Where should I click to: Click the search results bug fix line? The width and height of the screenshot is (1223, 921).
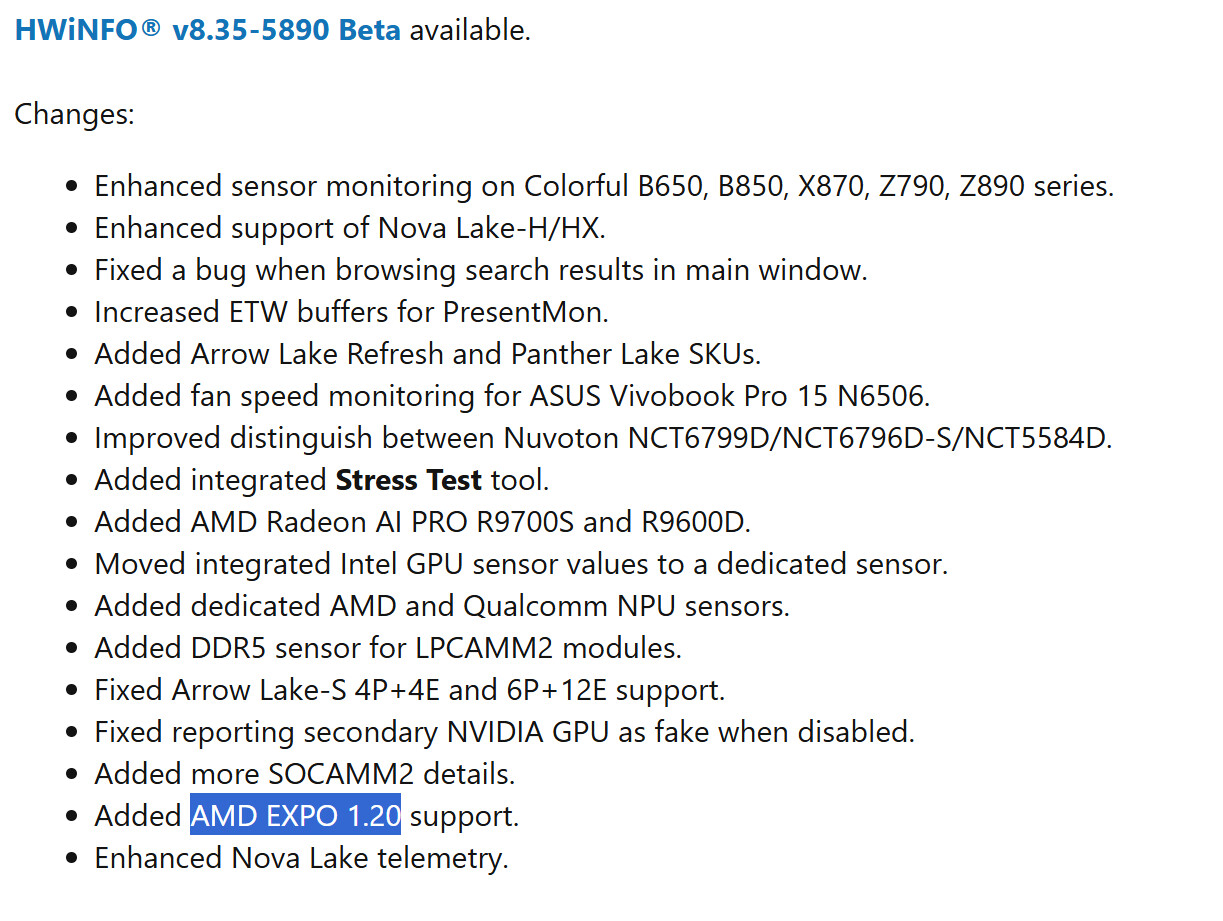(480, 270)
